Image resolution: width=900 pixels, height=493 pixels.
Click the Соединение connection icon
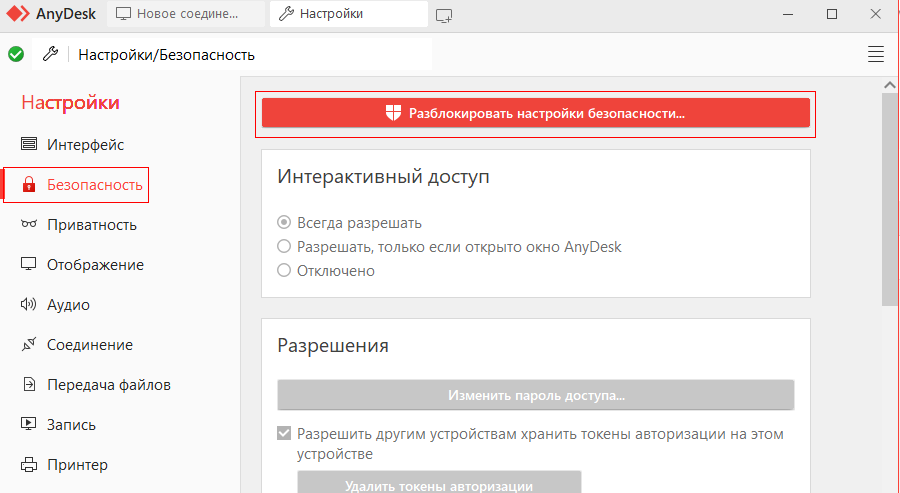coord(29,345)
